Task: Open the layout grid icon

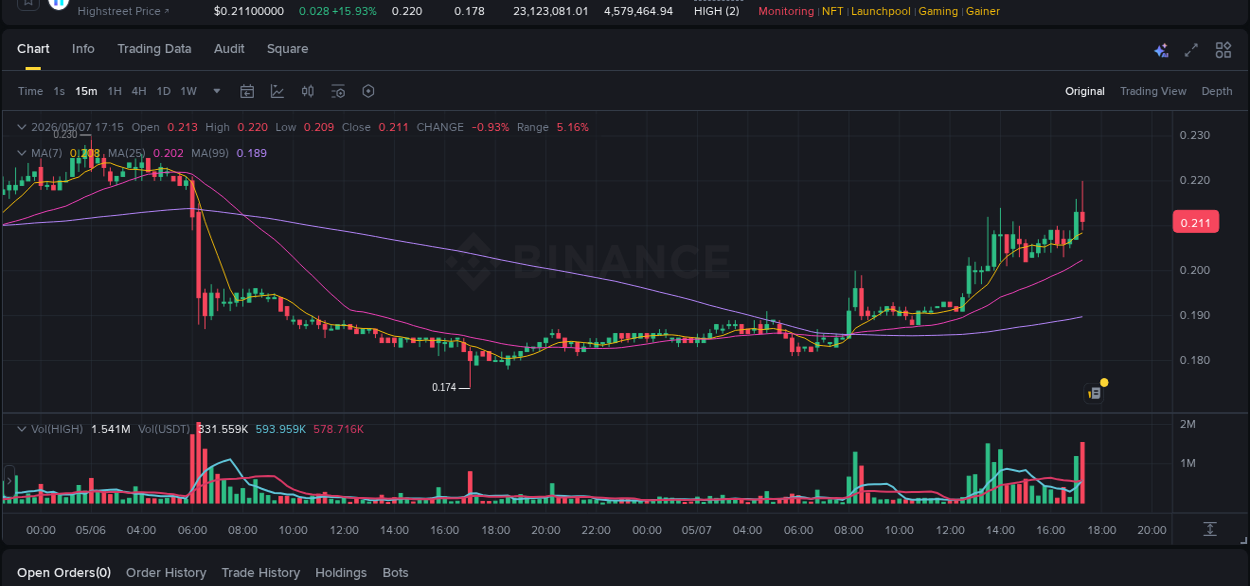Action: click(1223, 50)
